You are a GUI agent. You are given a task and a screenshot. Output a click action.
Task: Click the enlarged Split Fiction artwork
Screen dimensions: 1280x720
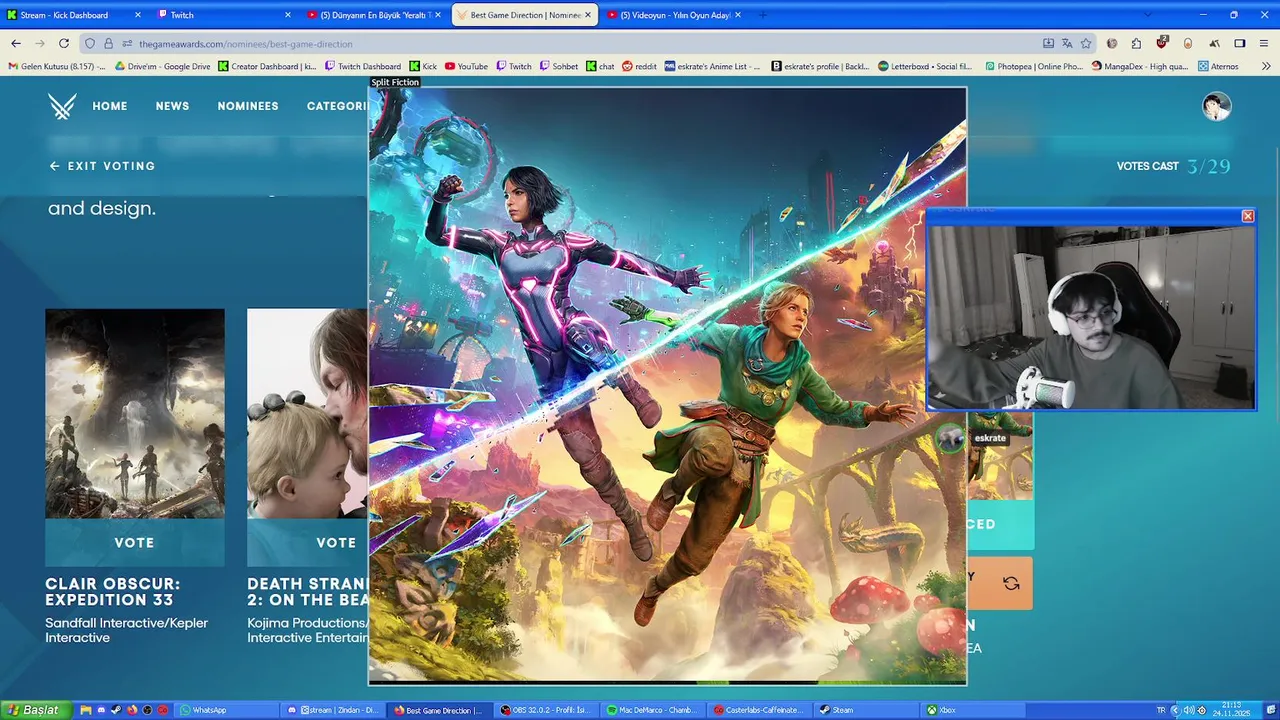pyautogui.click(x=668, y=386)
